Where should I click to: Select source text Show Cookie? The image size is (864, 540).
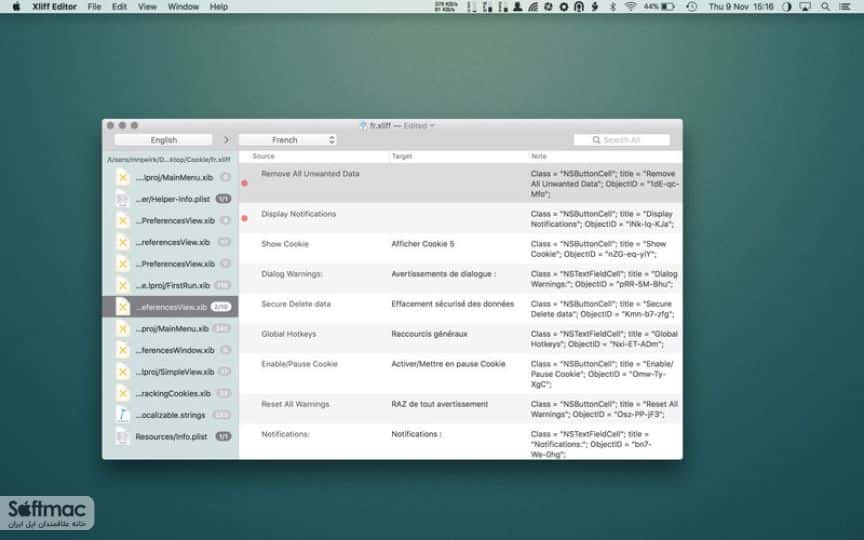[x=285, y=244]
